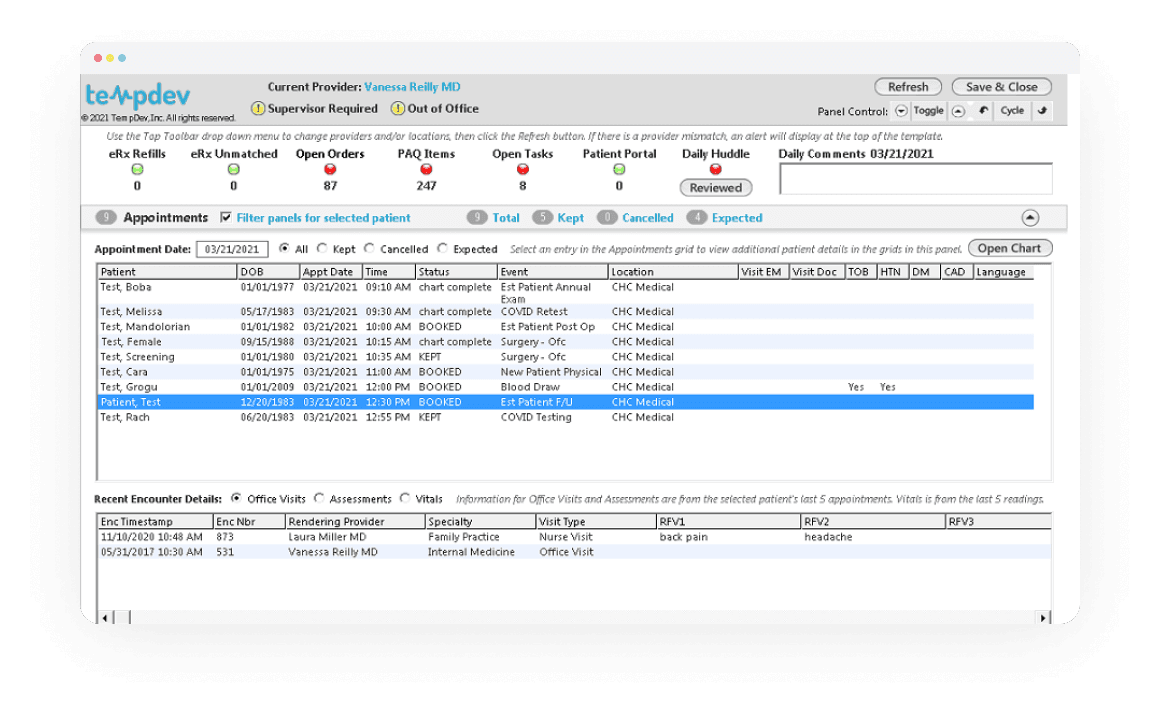Click the Supervisor Required warning icon

pos(258,109)
